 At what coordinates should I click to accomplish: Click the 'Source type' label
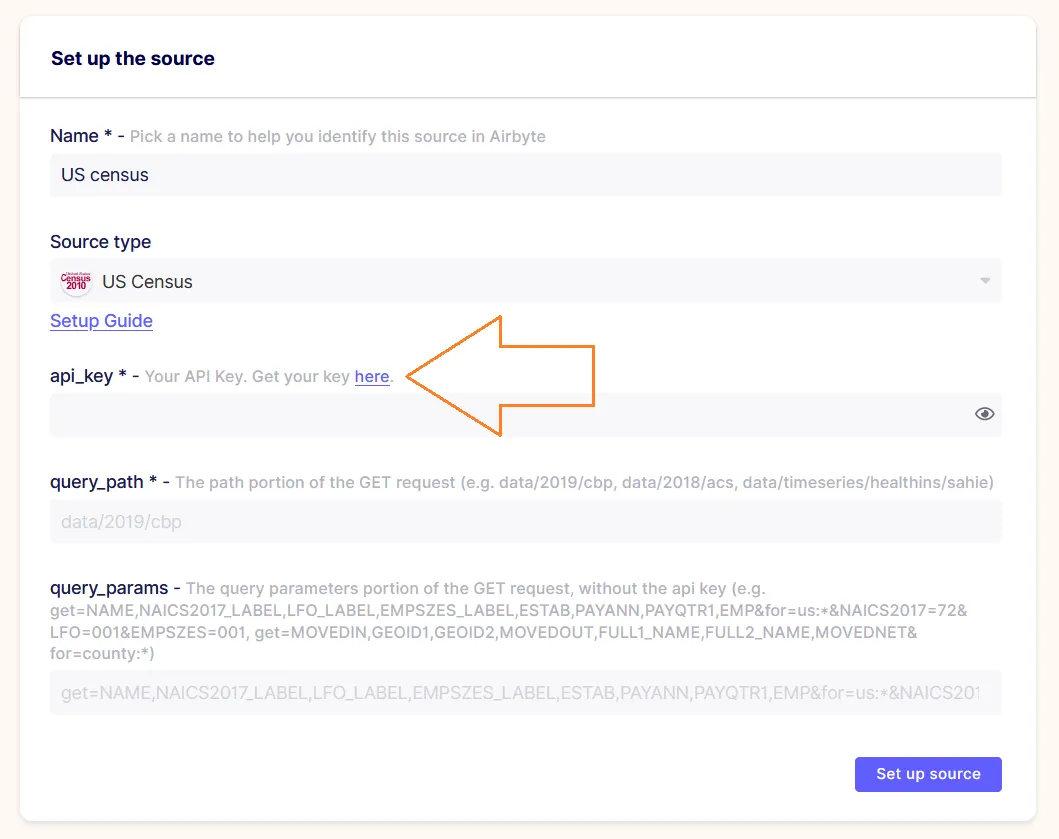tap(101, 242)
